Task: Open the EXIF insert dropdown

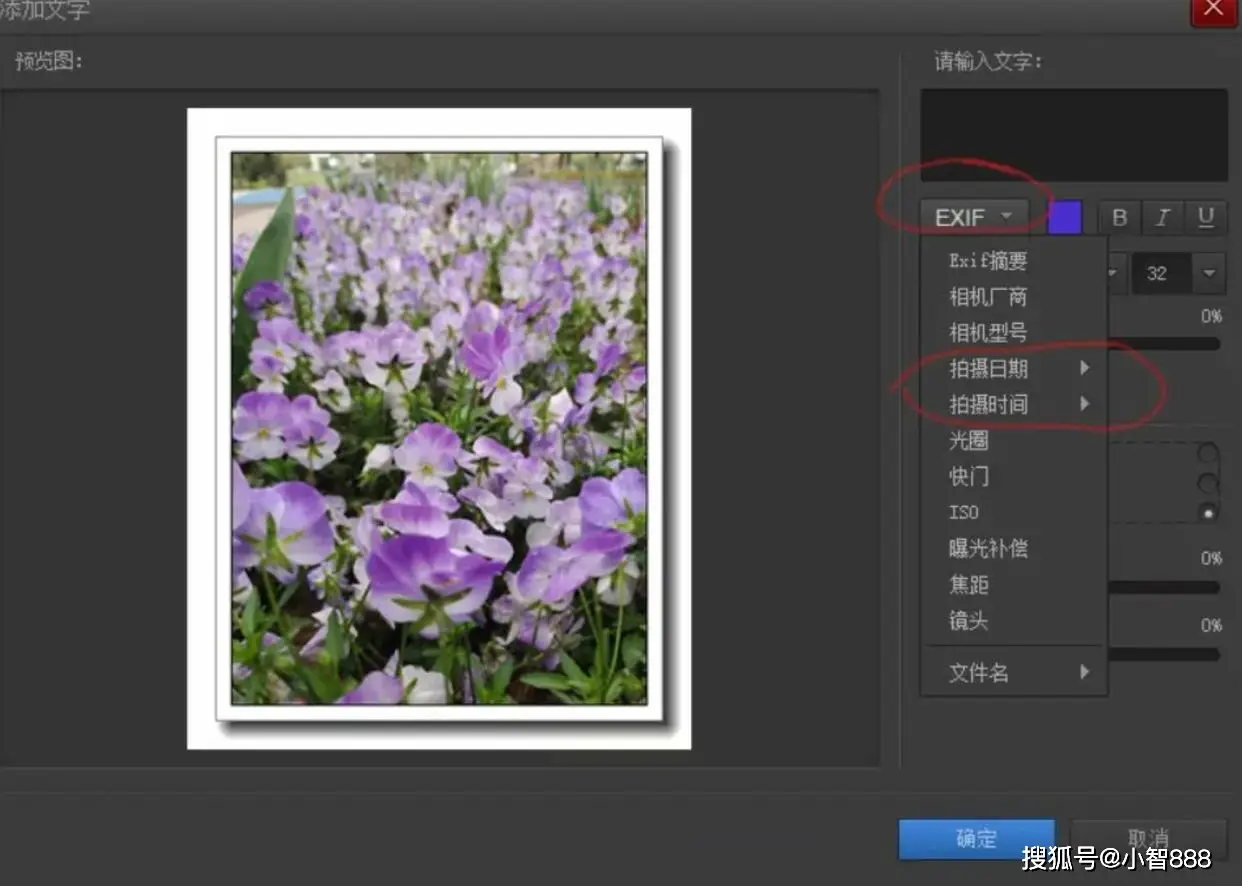Action: click(975, 214)
